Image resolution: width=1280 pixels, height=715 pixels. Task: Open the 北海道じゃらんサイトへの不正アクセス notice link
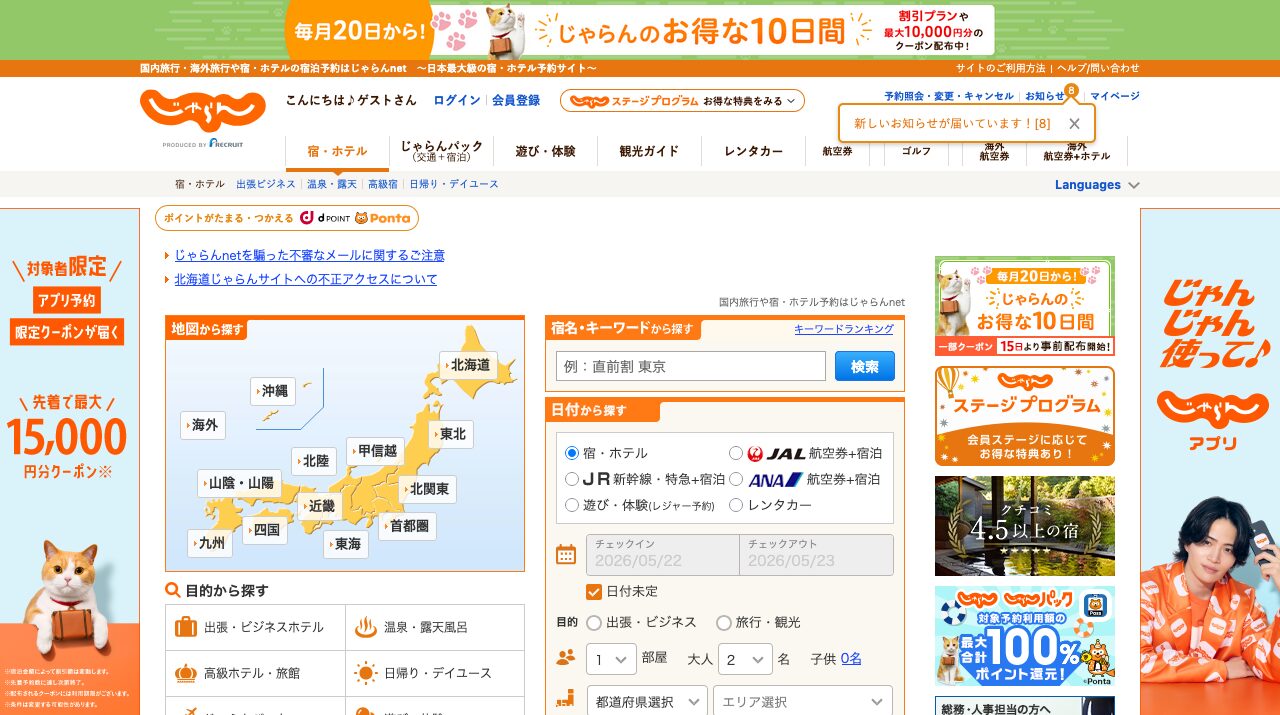(x=306, y=280)
